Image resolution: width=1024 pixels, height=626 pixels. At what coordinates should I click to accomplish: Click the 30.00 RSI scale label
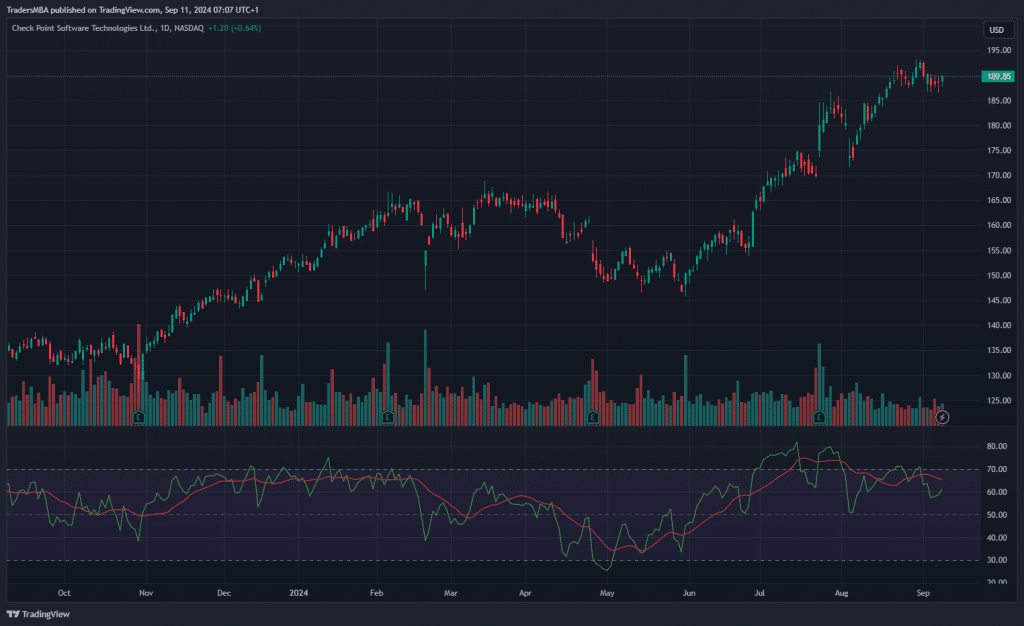996,560
